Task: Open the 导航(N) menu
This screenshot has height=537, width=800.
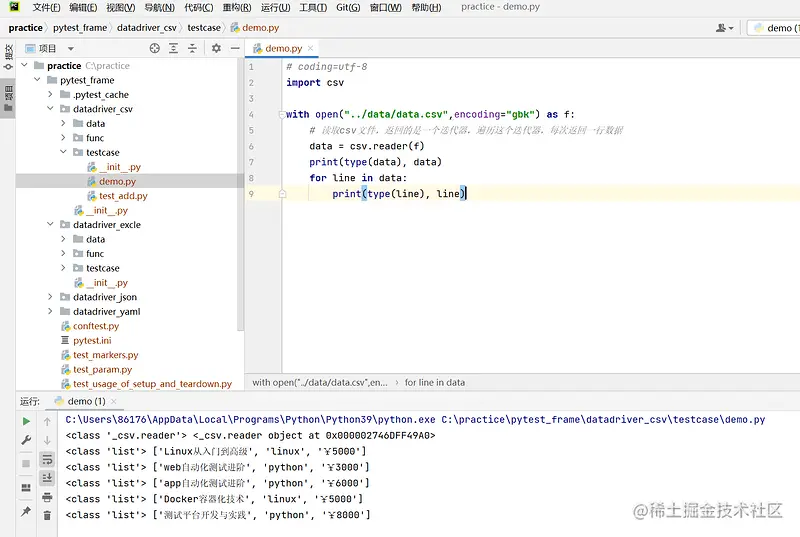Action: [159, 7]
